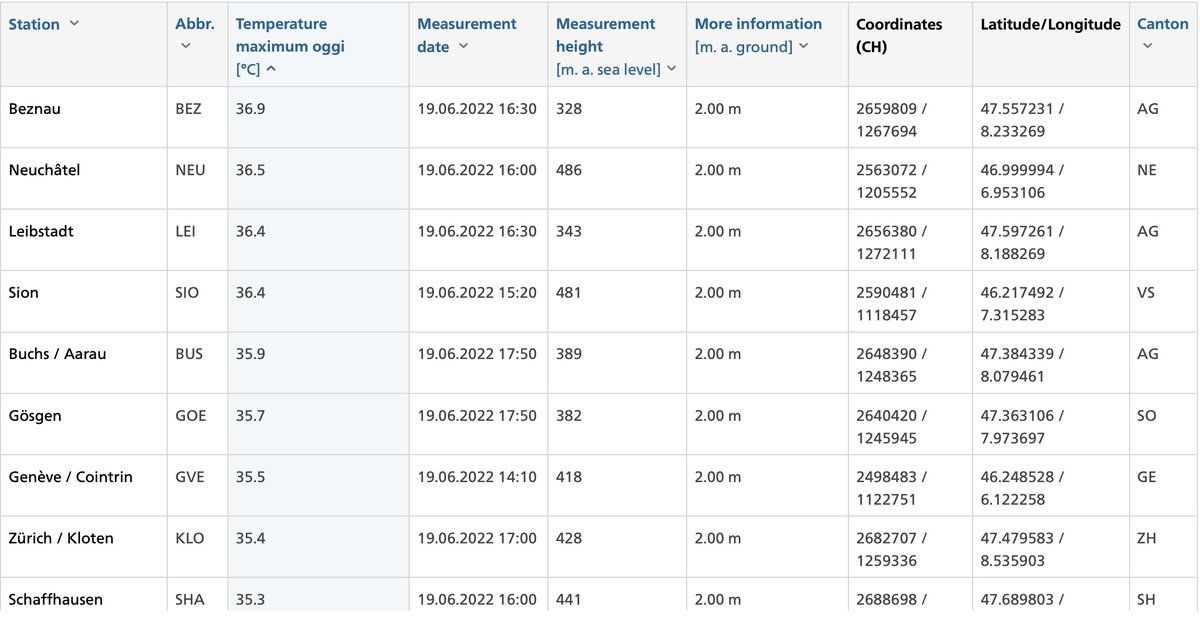
Task: Click the abbreviation SIO
Action: tap(187, 293)
